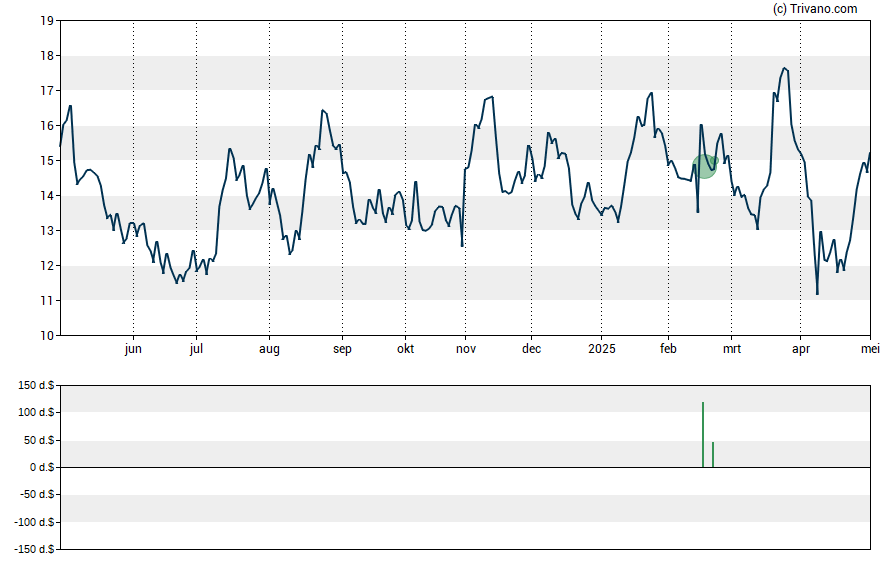Click the price axis value 11
Viewport: 888px width, 565px height.
pos(47,301)
